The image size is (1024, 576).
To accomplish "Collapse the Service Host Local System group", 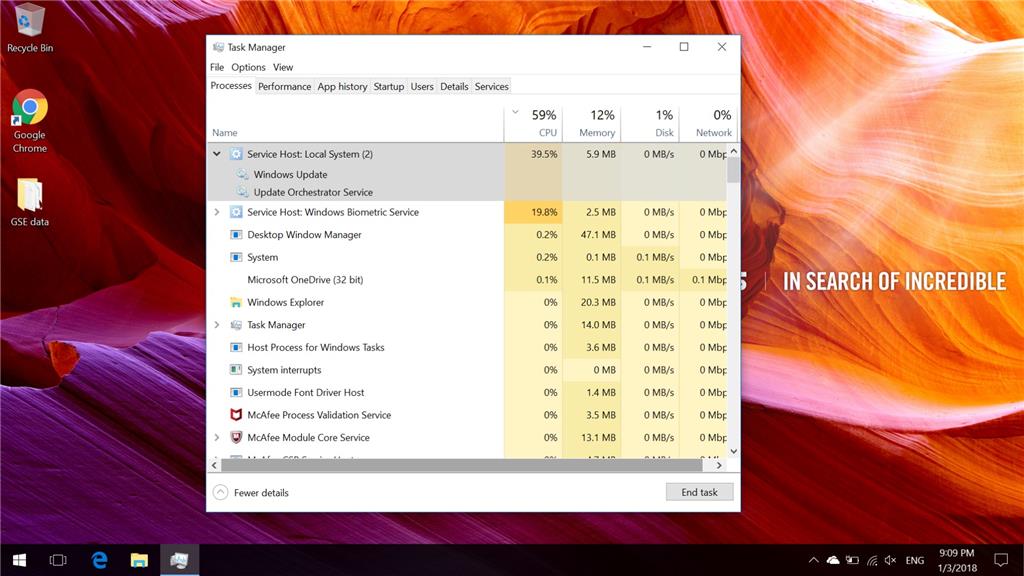I will (217, 154).
